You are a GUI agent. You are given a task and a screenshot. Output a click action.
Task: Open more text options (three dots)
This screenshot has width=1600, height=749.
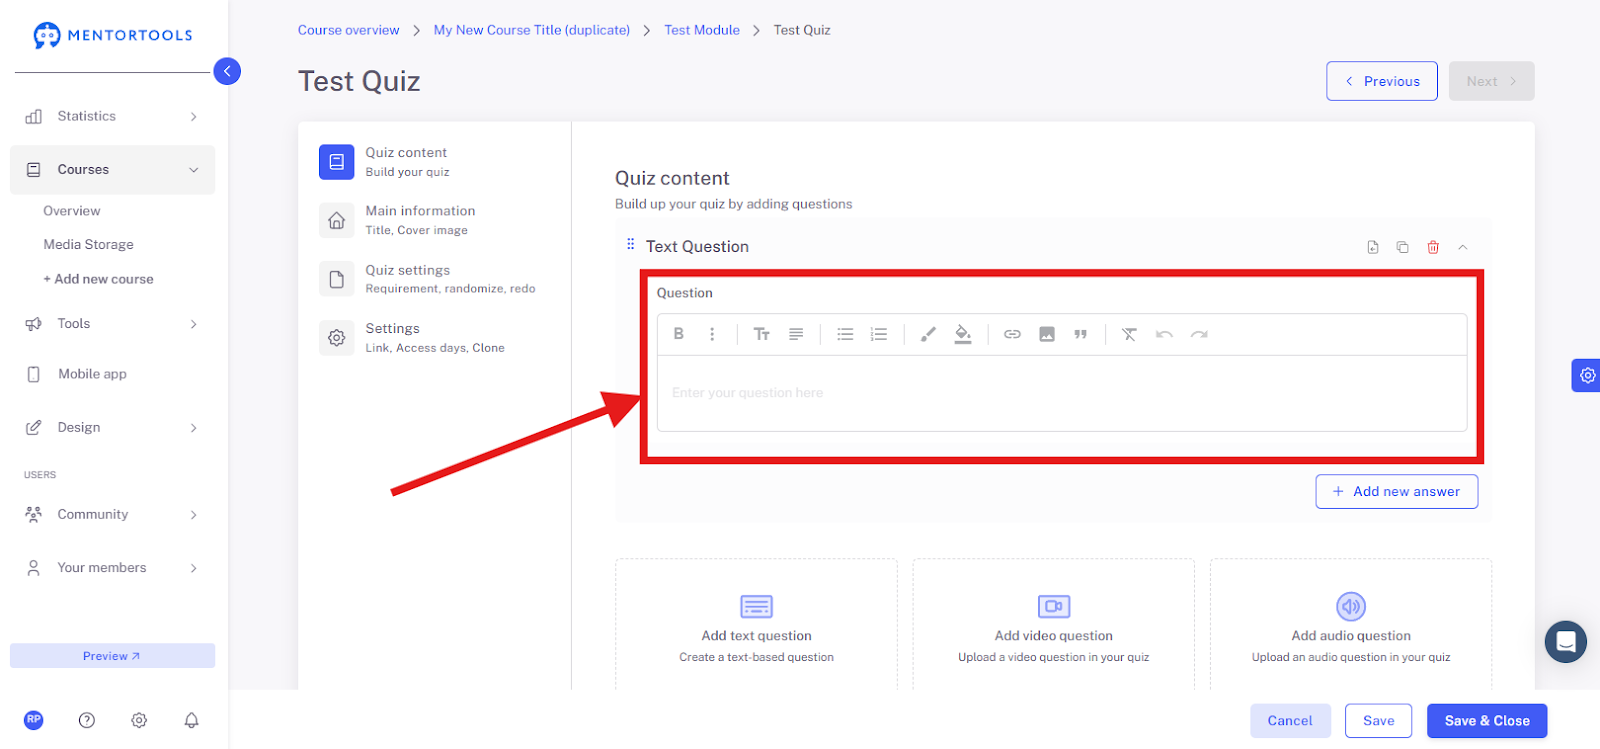click(712, 334)
